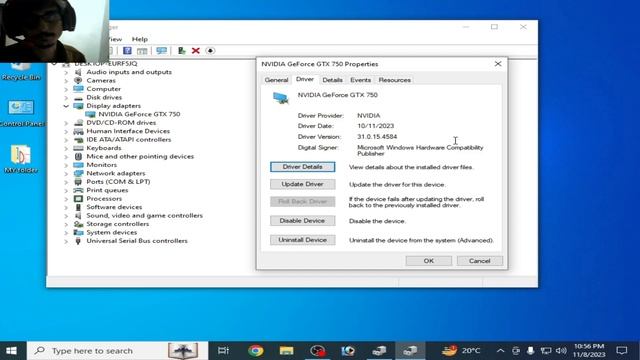Expand Audio inputs and outputs node
Viewport: 640px width, 360px height.
point(66,72)
